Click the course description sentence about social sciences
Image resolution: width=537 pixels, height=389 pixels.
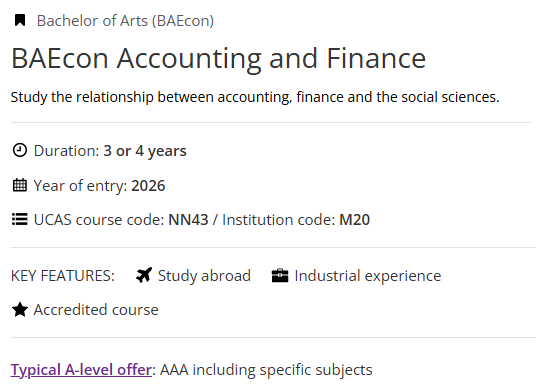point(255,97)
